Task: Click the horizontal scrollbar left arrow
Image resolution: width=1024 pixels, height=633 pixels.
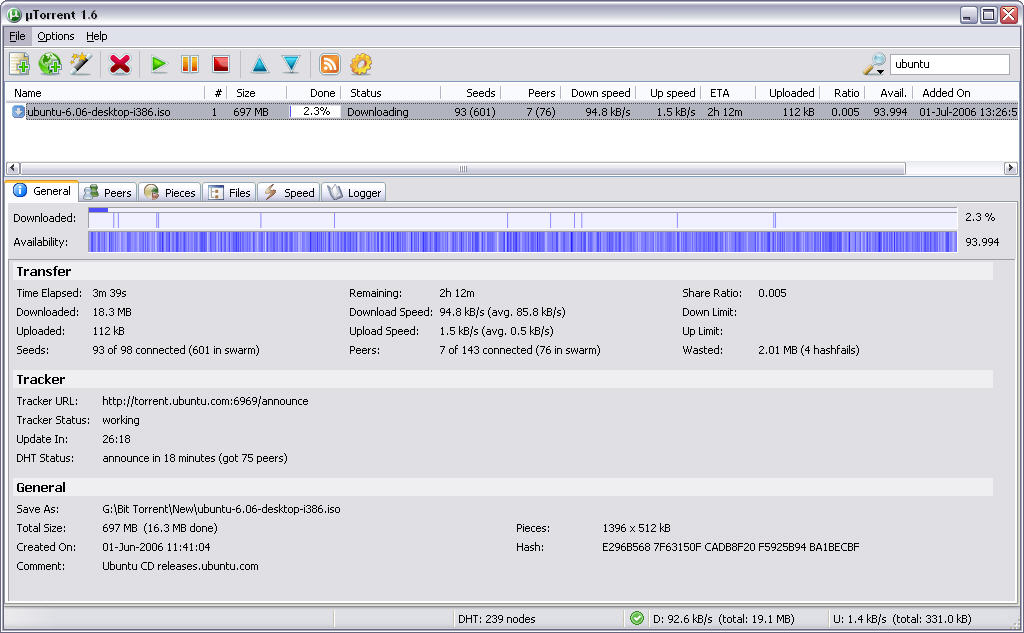Action: pyautogui.click(x=12, y=168)
